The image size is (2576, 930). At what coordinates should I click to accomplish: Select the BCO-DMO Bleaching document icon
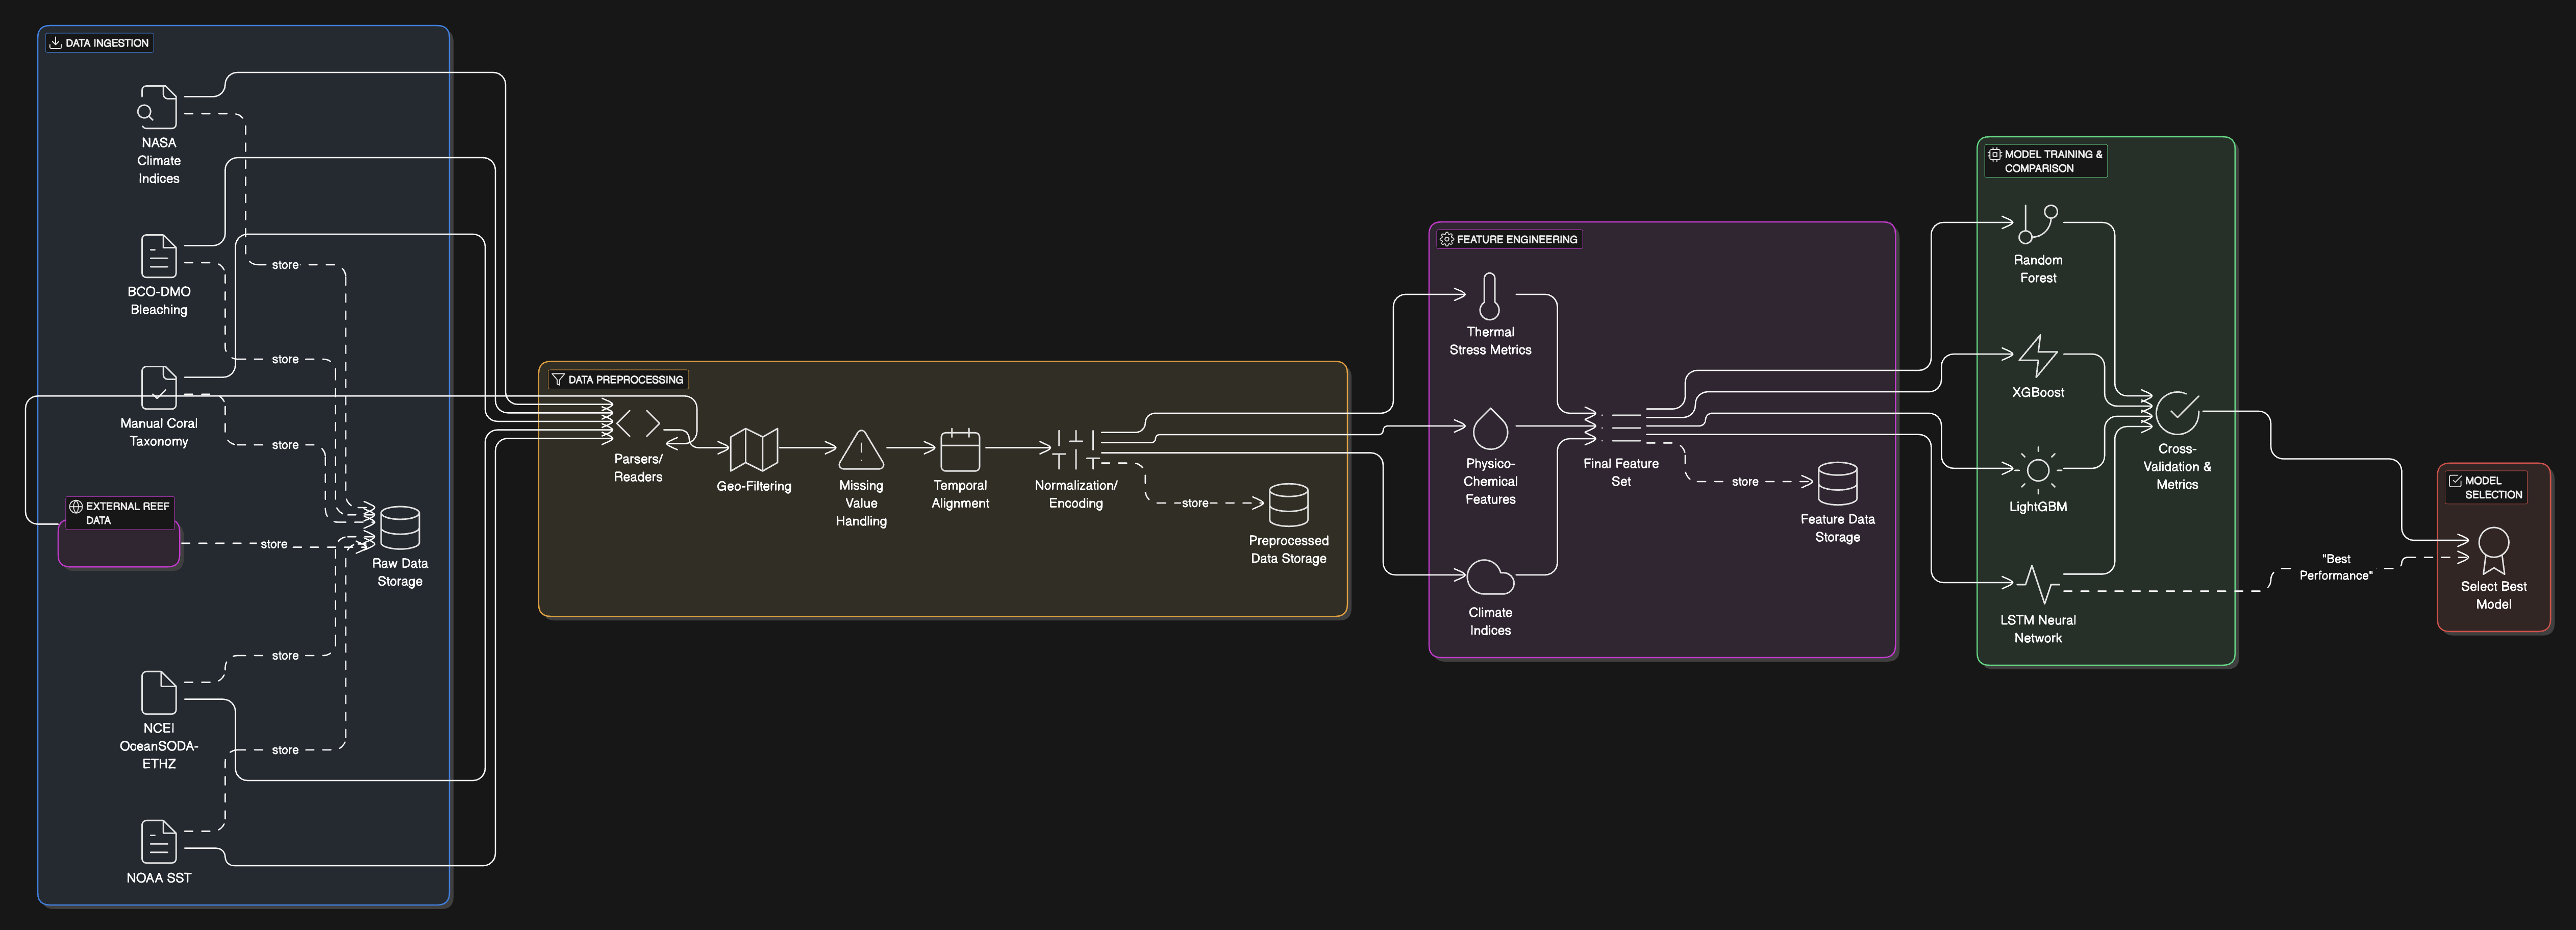click(158, 256)
